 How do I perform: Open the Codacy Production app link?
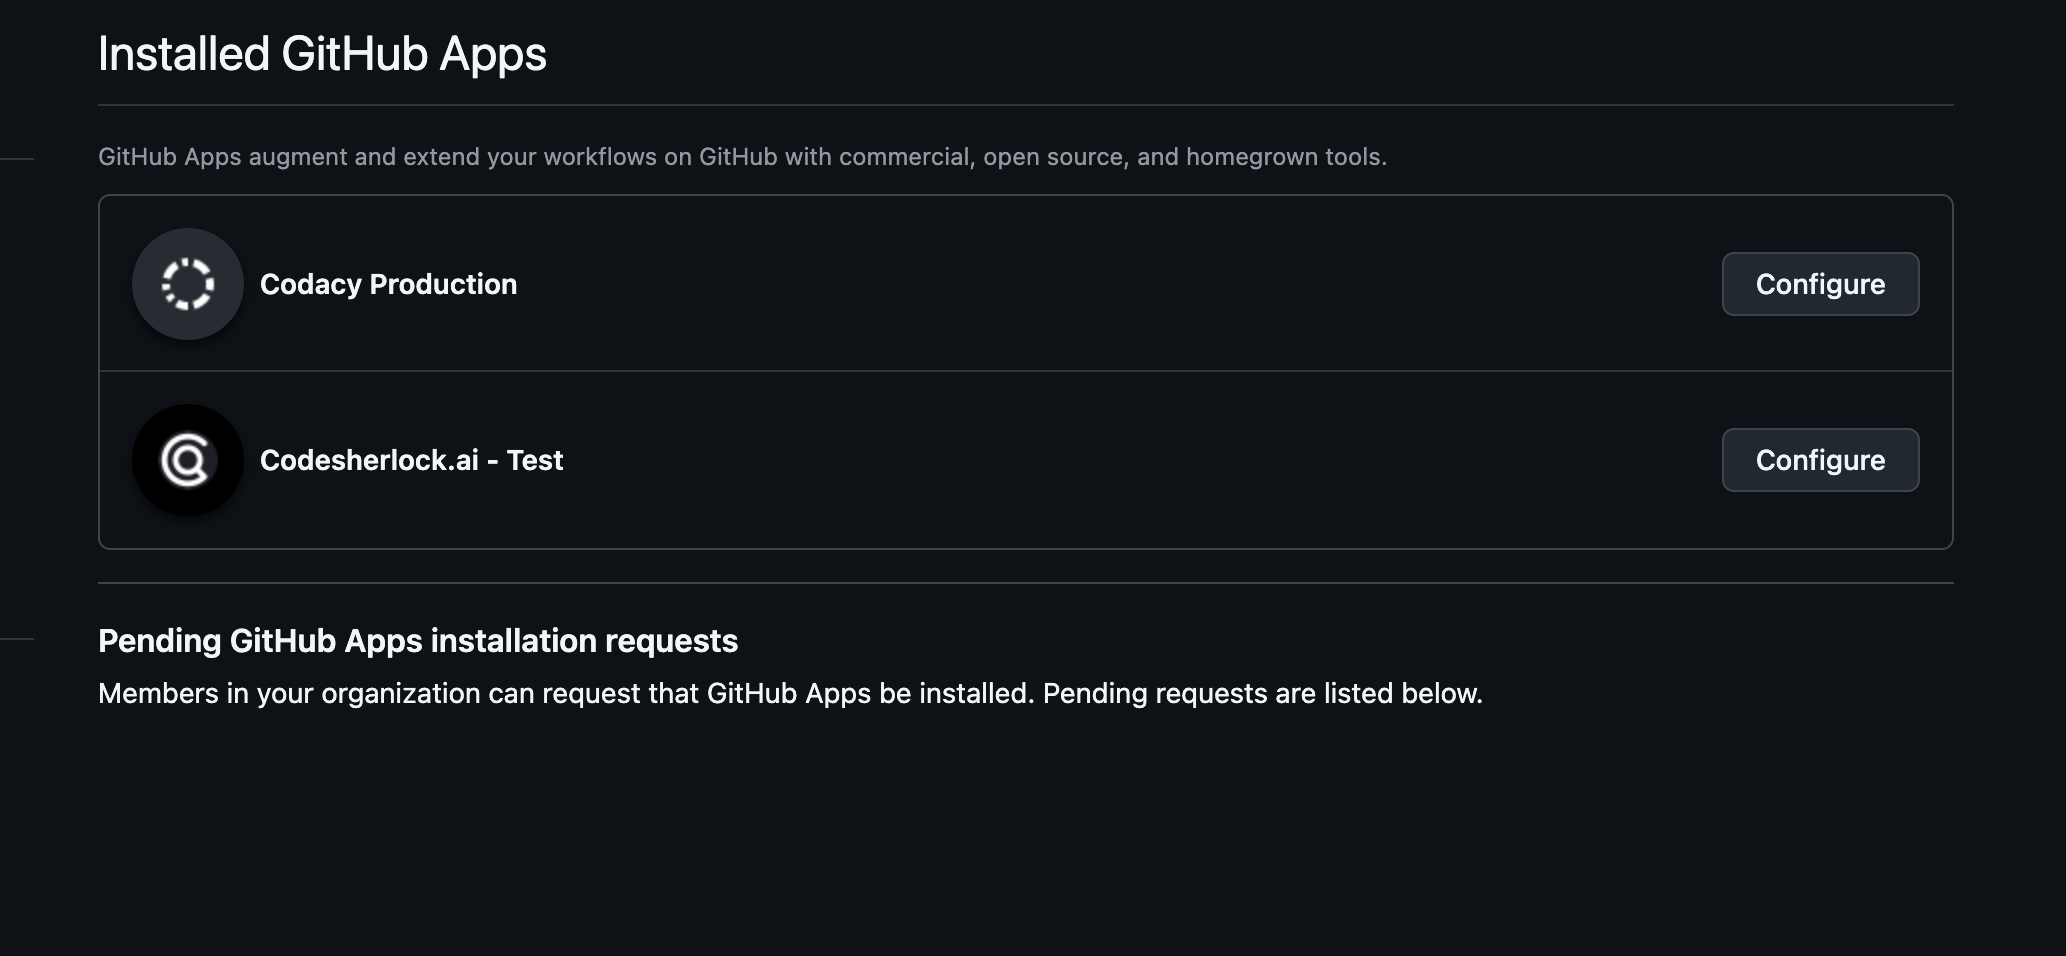pos(389,283)
